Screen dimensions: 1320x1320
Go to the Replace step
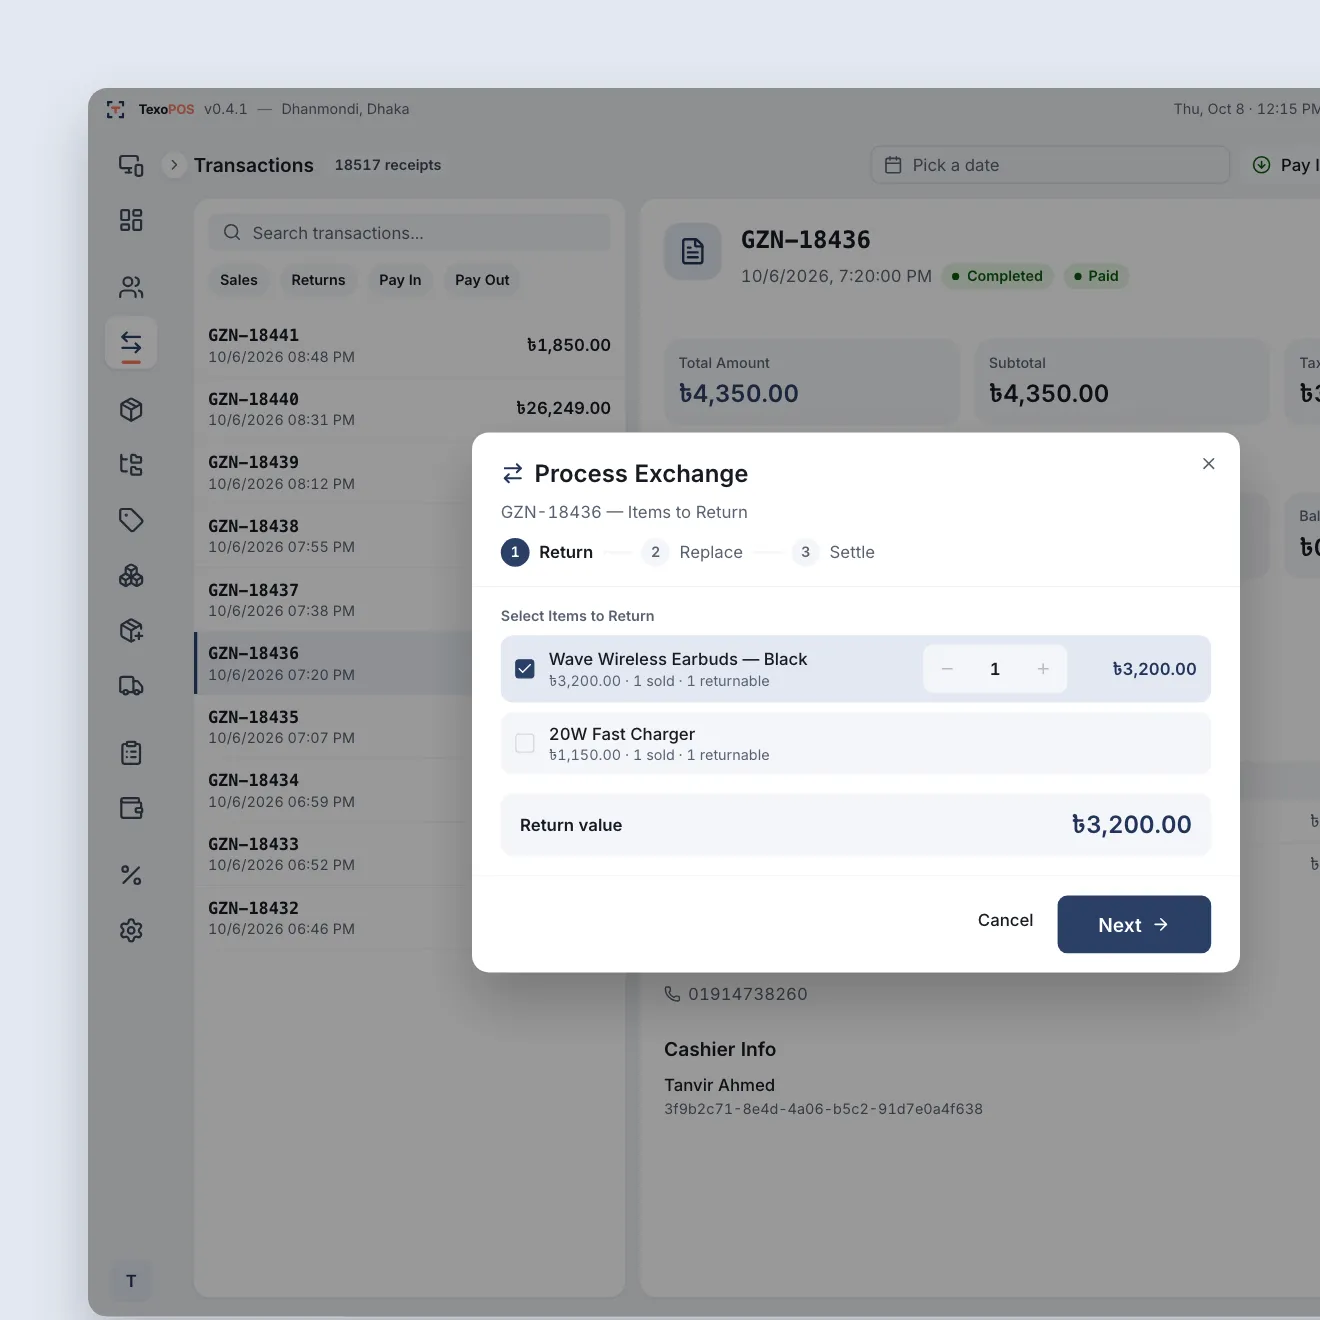[x=694, y=552]
